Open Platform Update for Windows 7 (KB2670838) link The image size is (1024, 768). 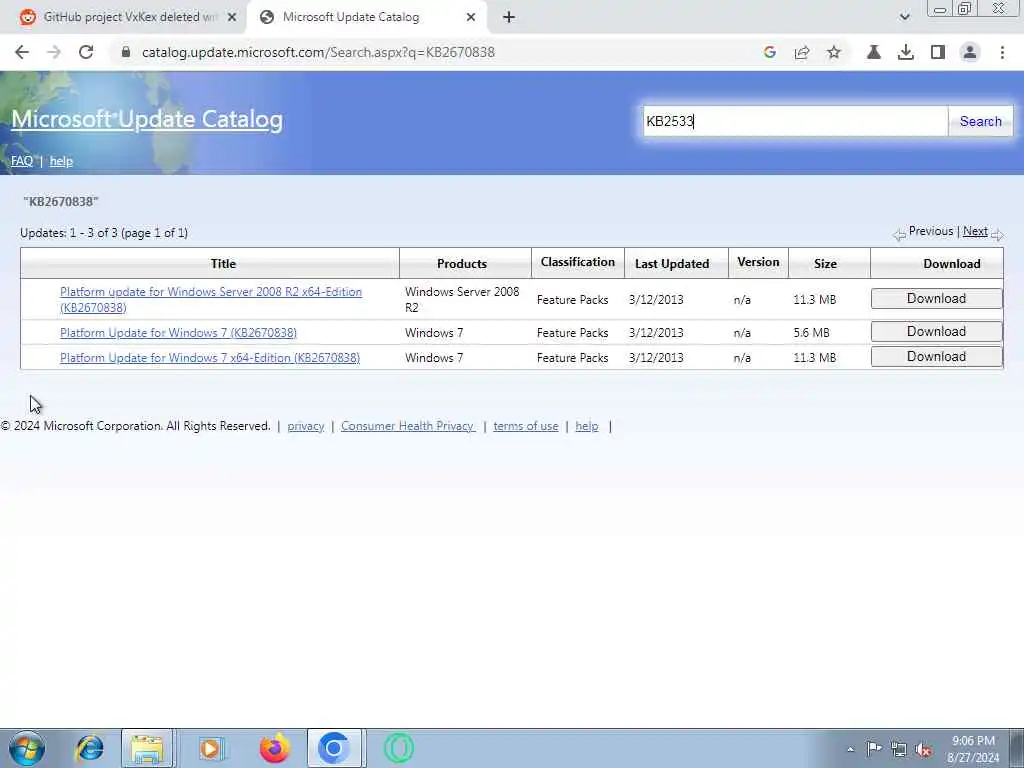(178, 332)
